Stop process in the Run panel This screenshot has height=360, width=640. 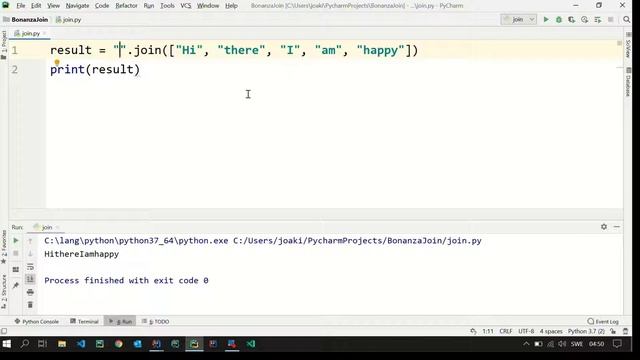pyautogui.click(x=16, y=253)
